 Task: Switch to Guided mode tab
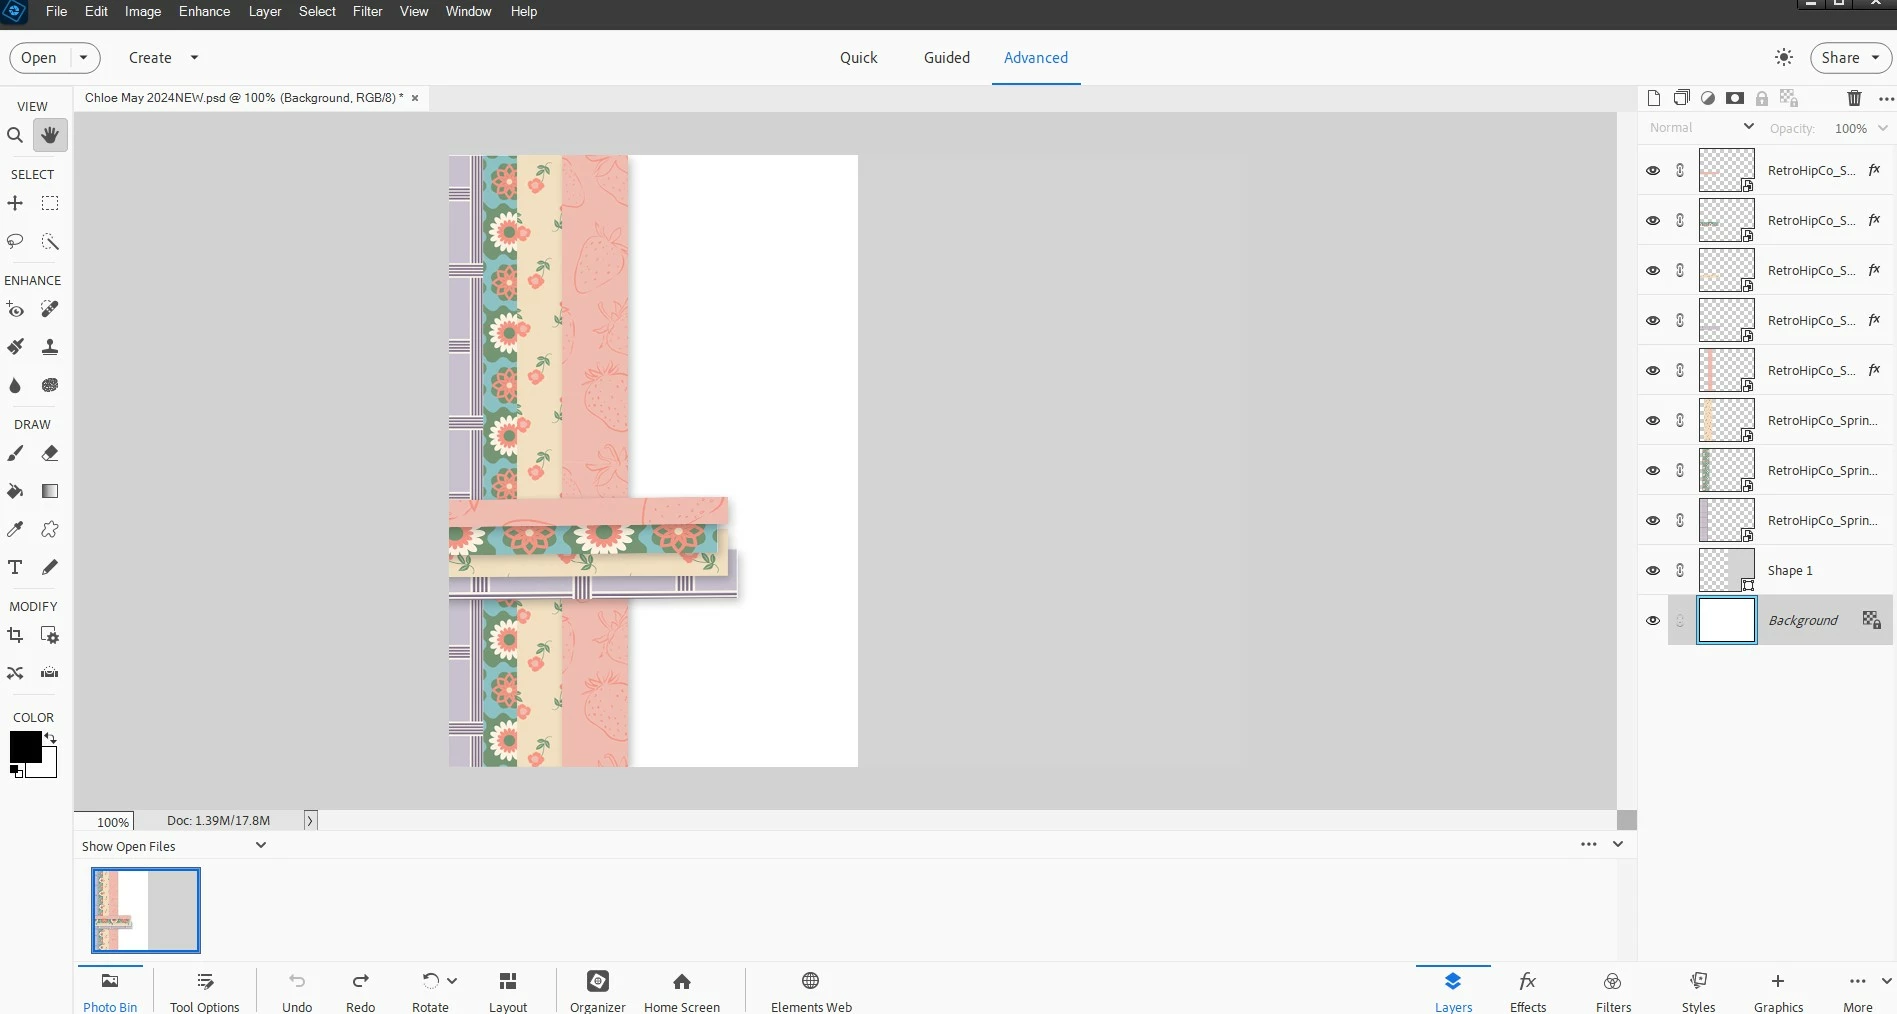tap(947, 58)
